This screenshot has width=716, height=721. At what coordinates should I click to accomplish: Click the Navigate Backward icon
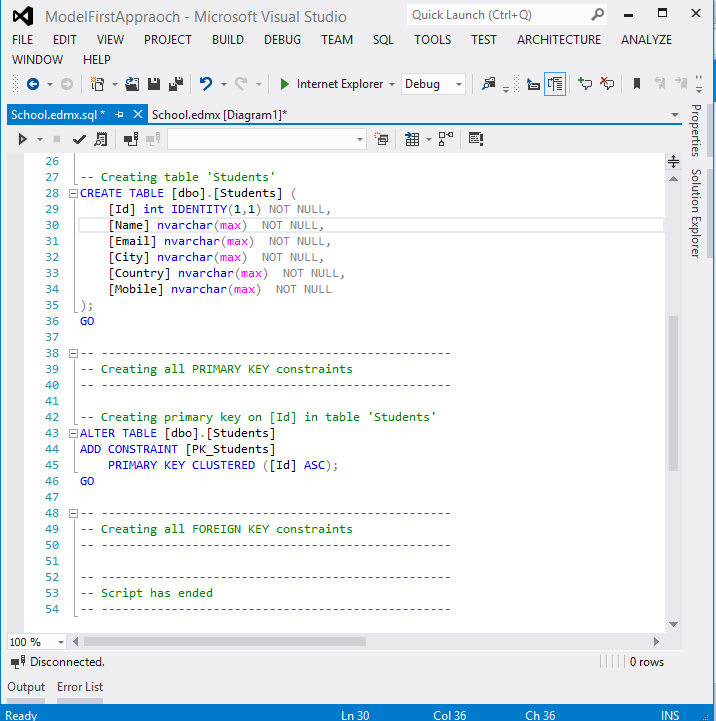[32, 85]
